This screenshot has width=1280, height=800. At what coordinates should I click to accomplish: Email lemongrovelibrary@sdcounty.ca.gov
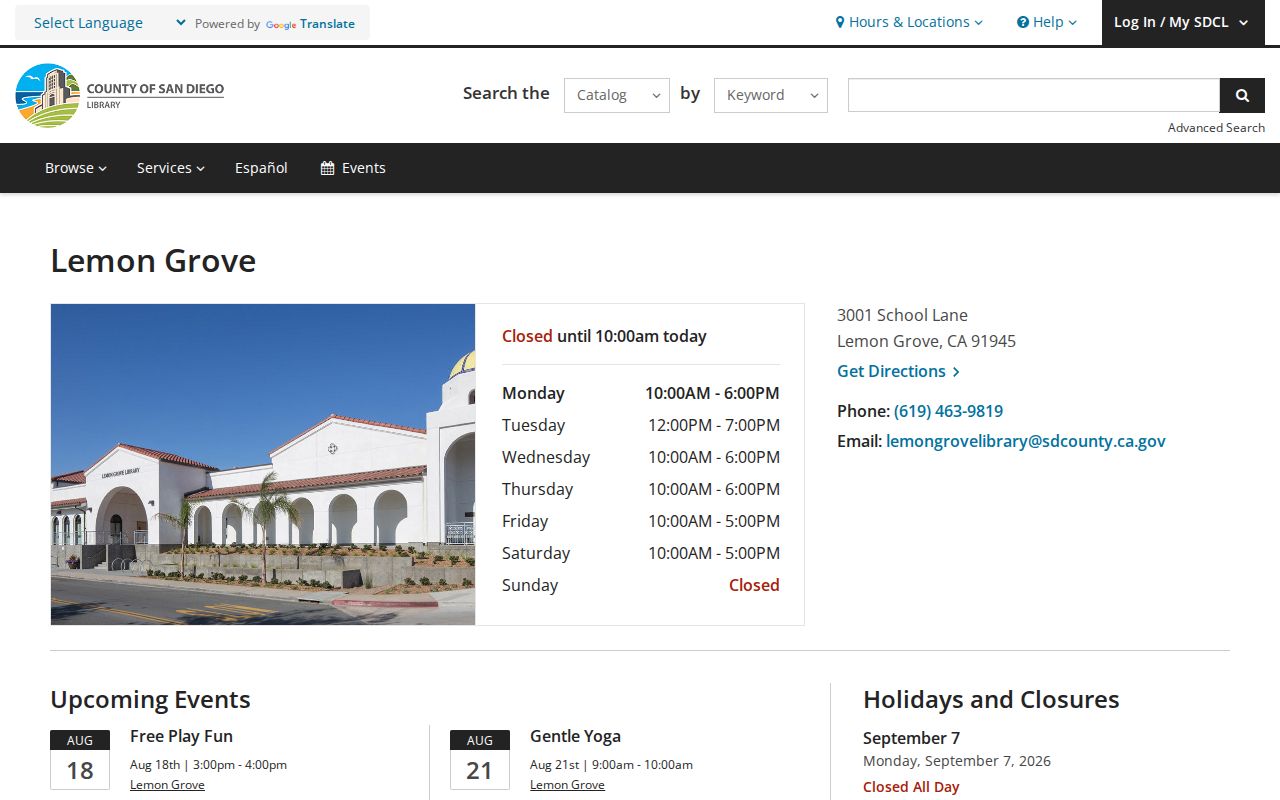coord(1026,441)
